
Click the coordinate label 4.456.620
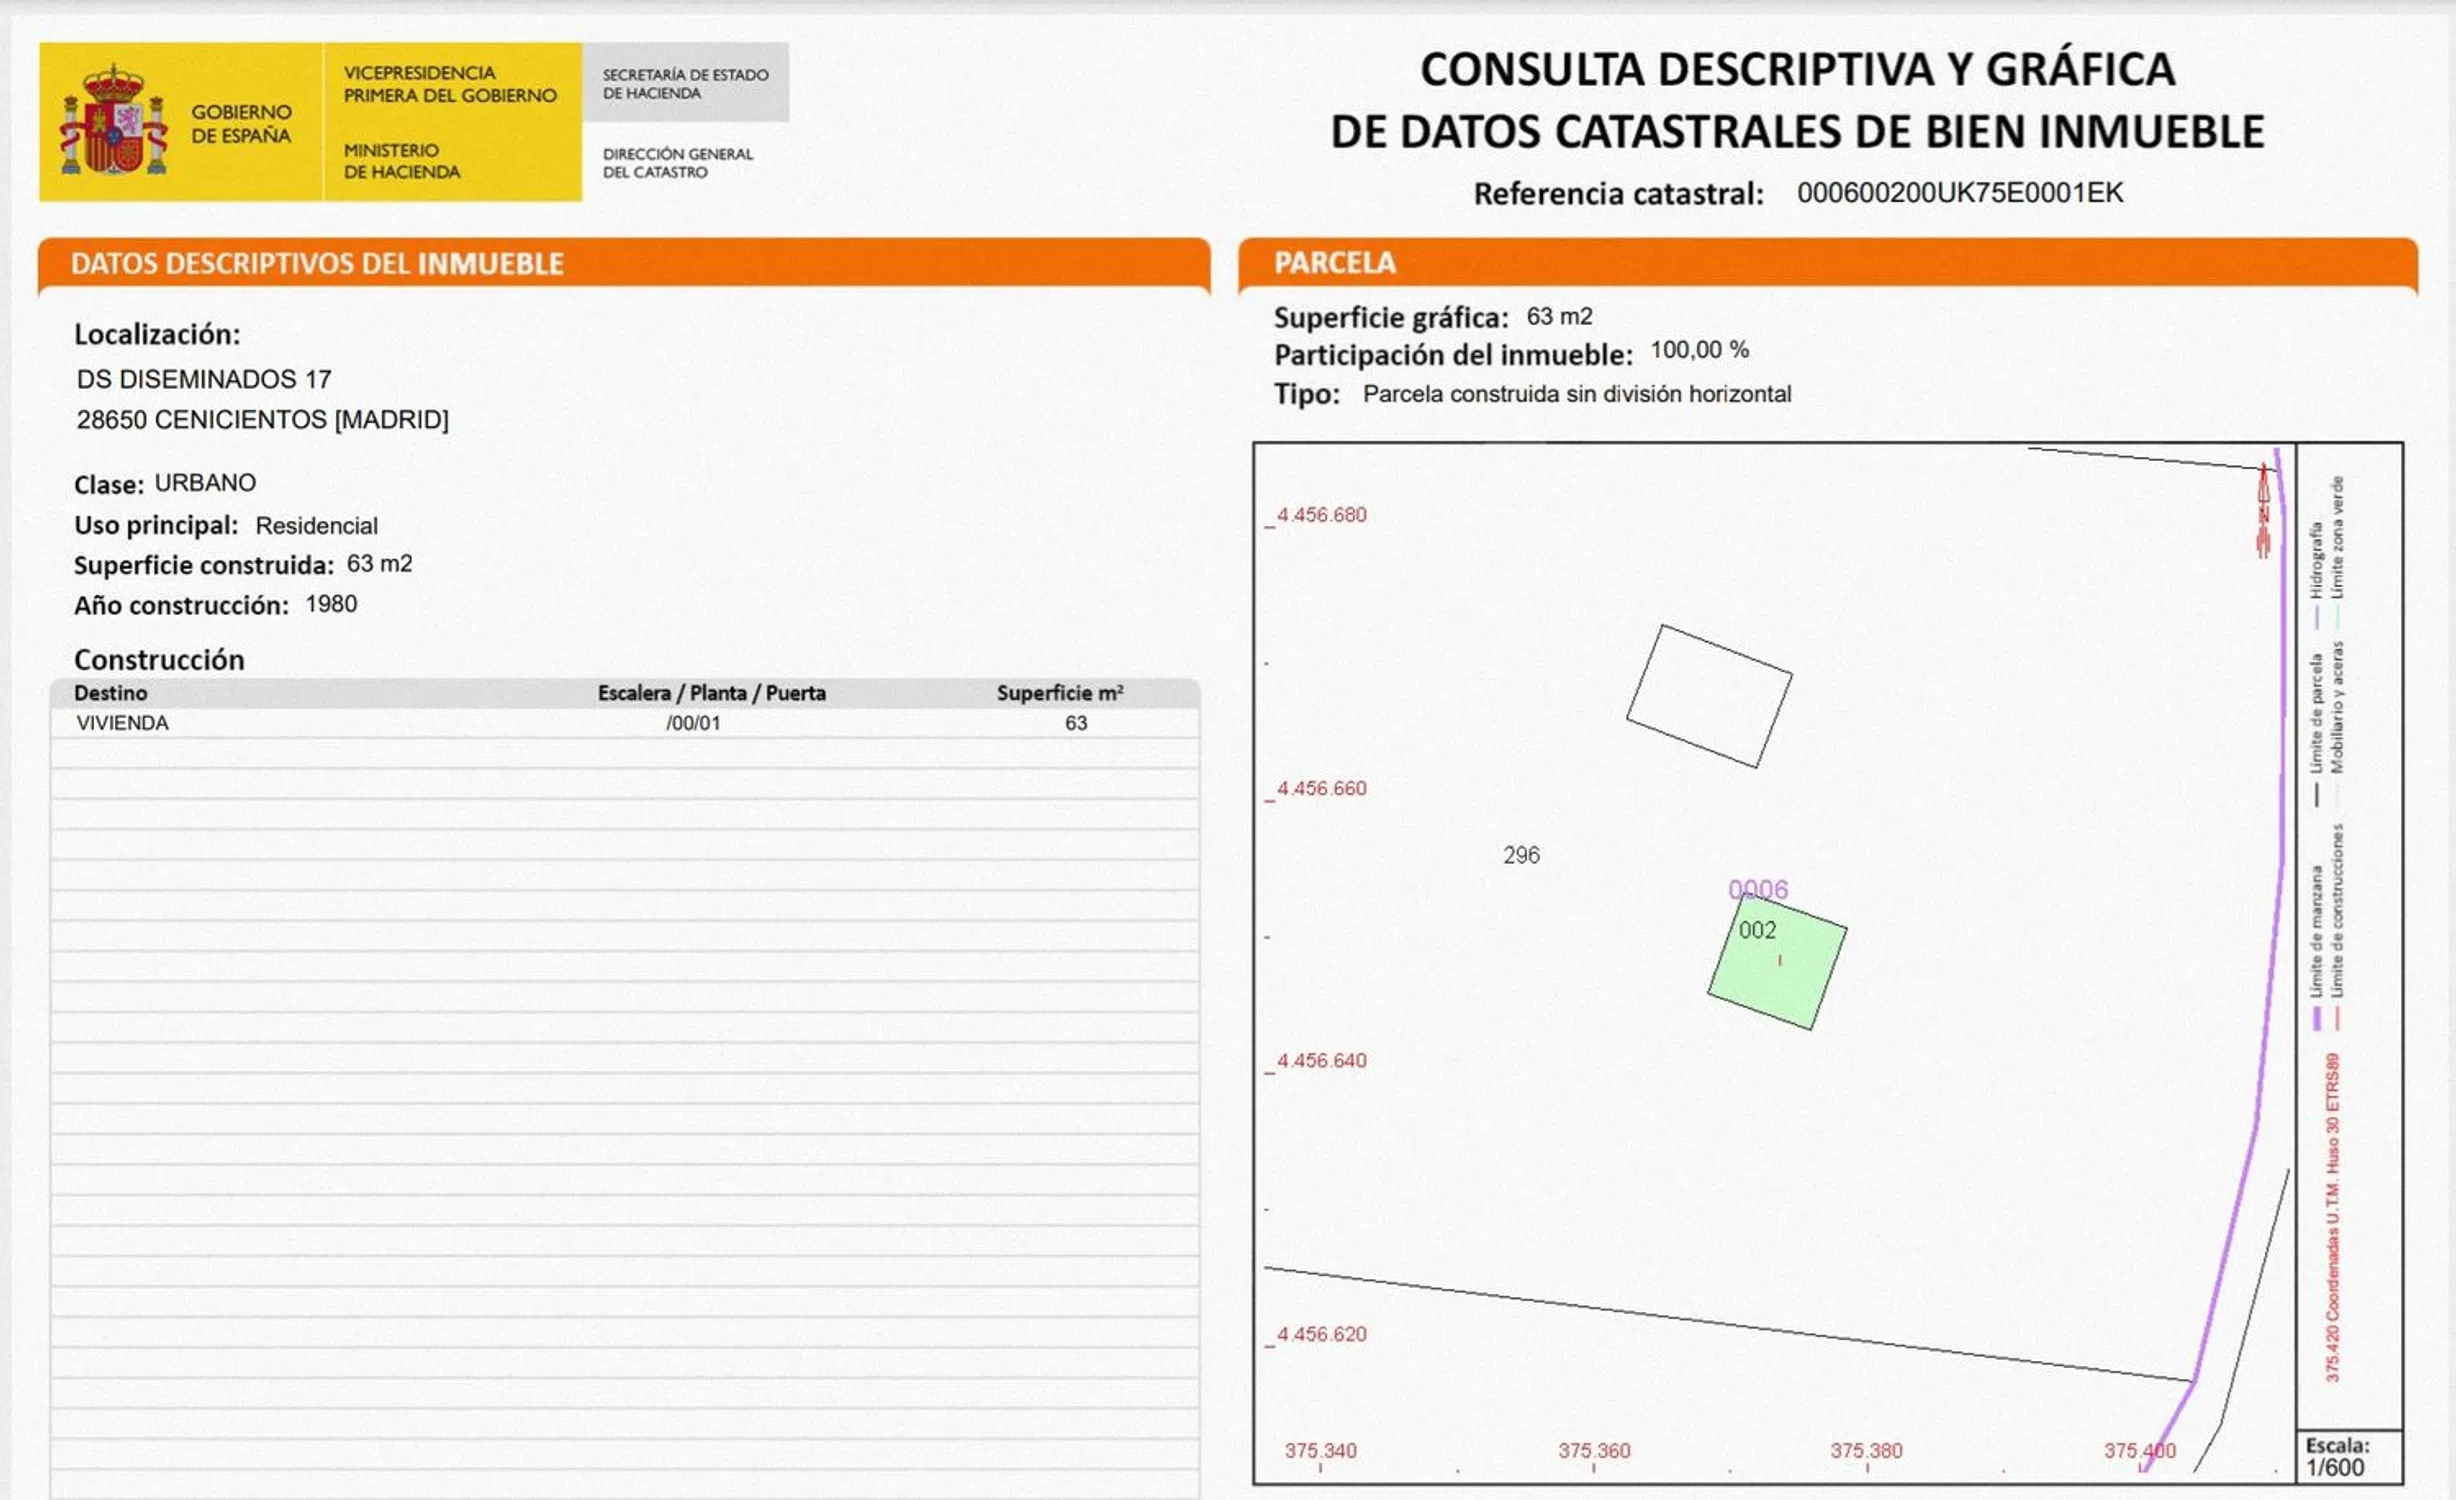tap(1321, 1334)
